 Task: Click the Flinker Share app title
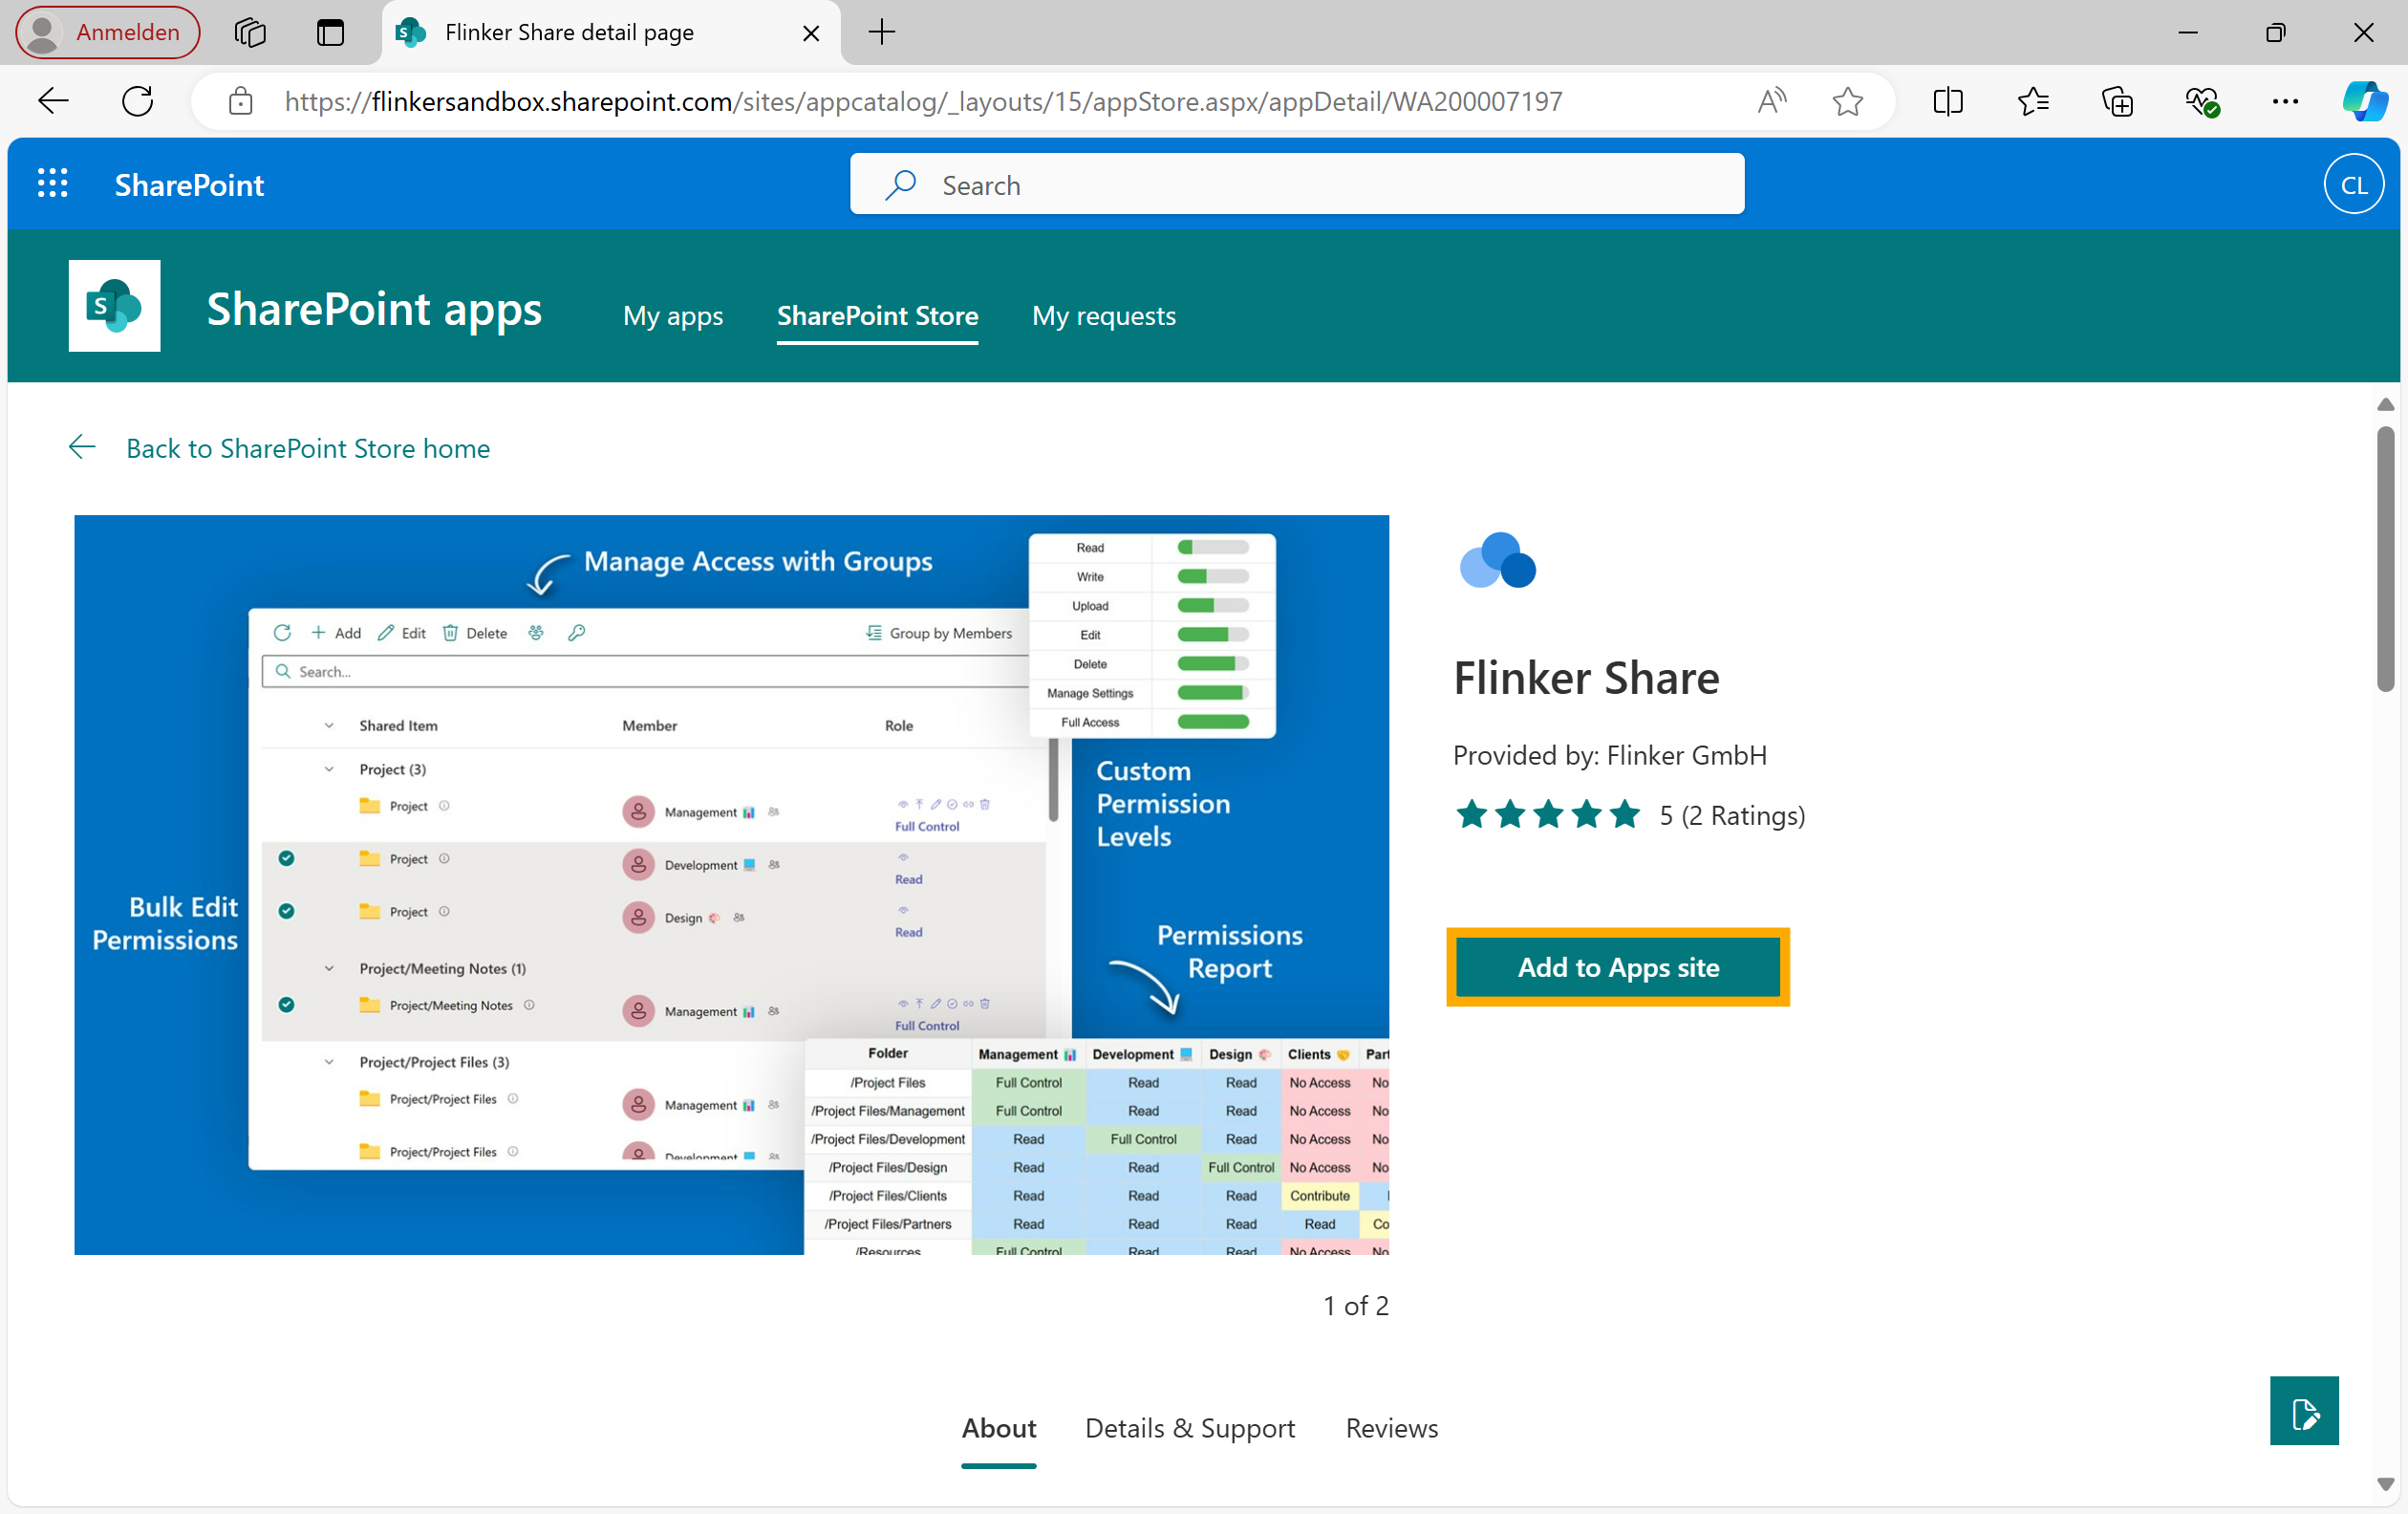click(x=1586, y=677)
